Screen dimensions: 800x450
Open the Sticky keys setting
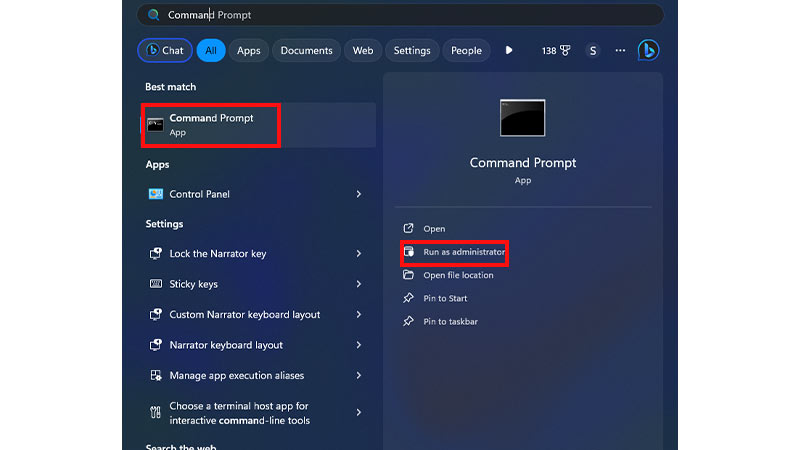(x=258, y=284)
